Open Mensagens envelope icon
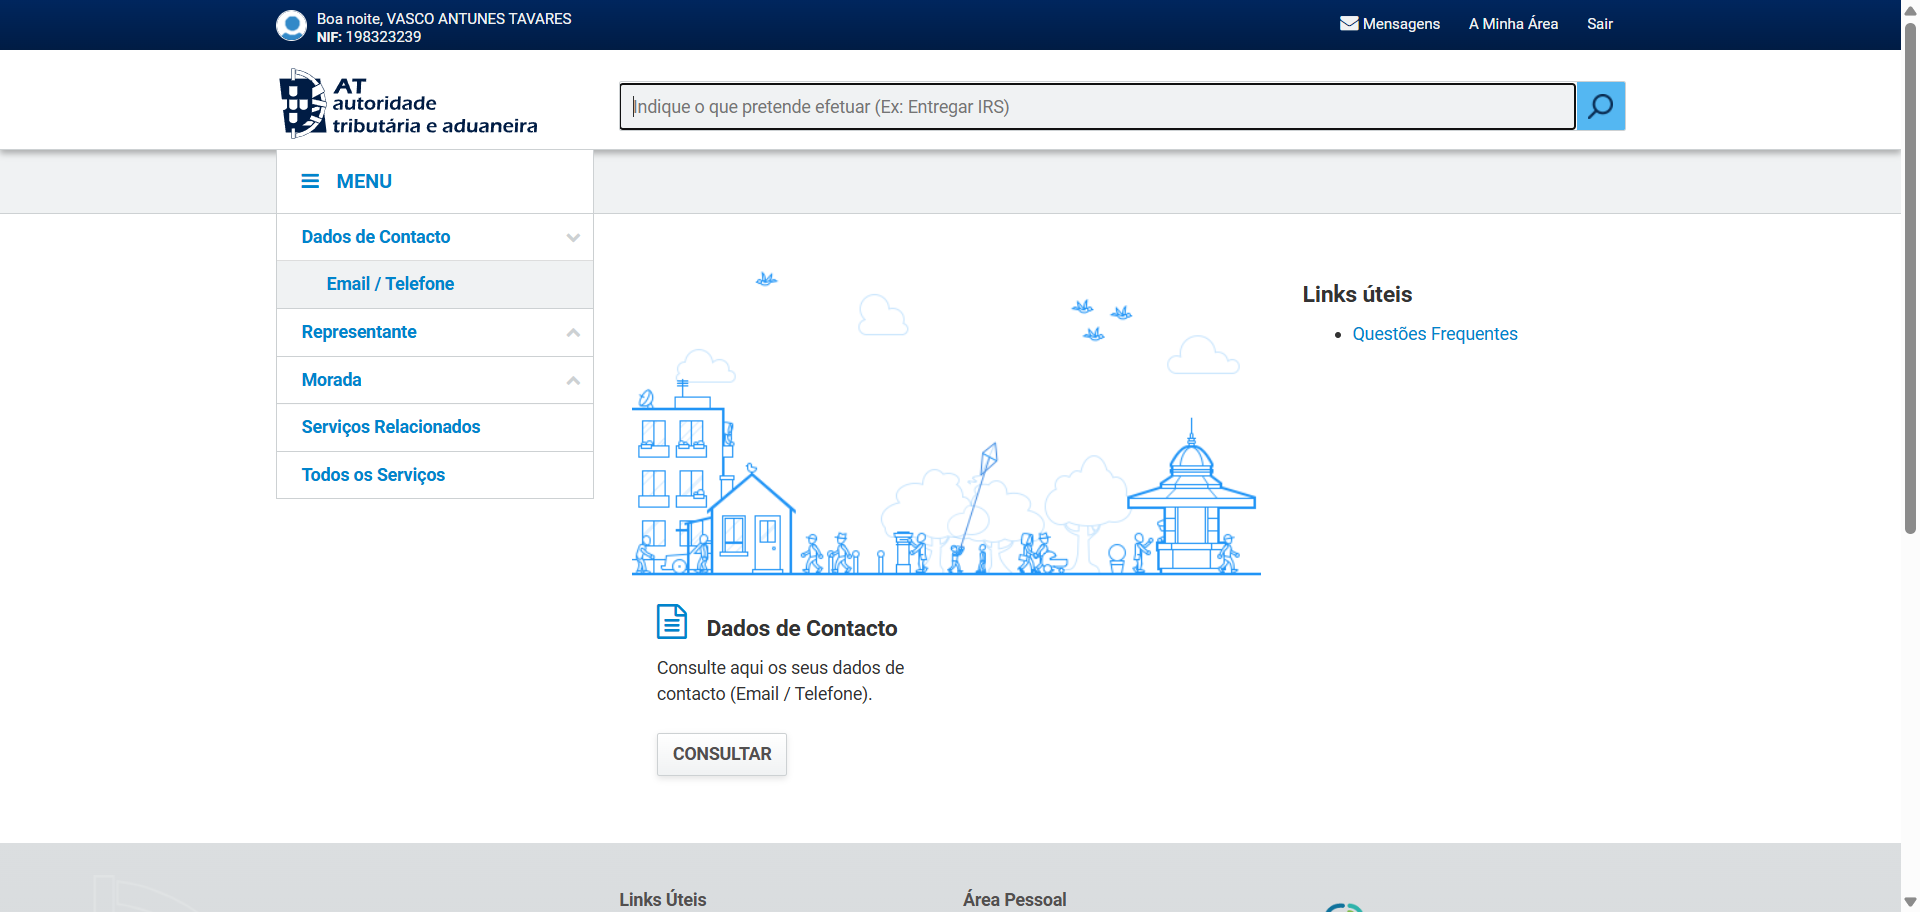 pyautogui.click(x=1349, y=23)
